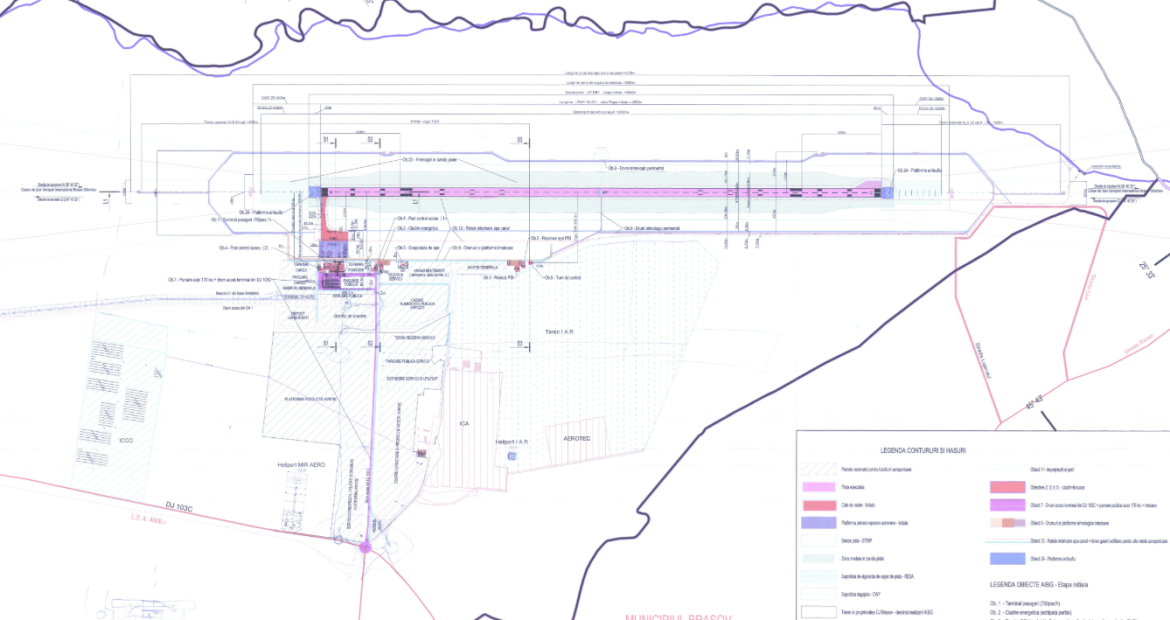Click the 'LEGENDA OBIECTE AIBG - Etapa initiala' heading

click(1039, 585)
